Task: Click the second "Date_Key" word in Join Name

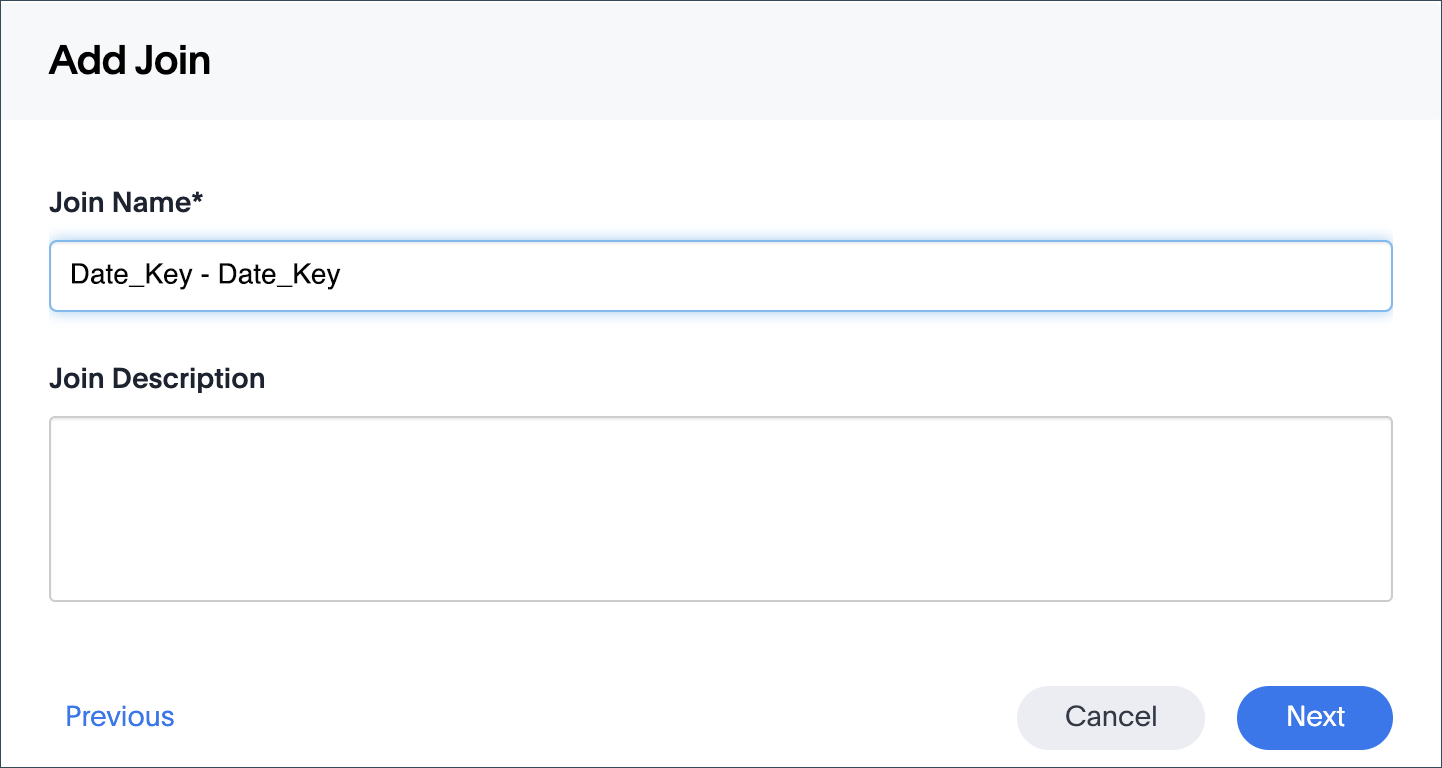Action: [x=279, y=275]
